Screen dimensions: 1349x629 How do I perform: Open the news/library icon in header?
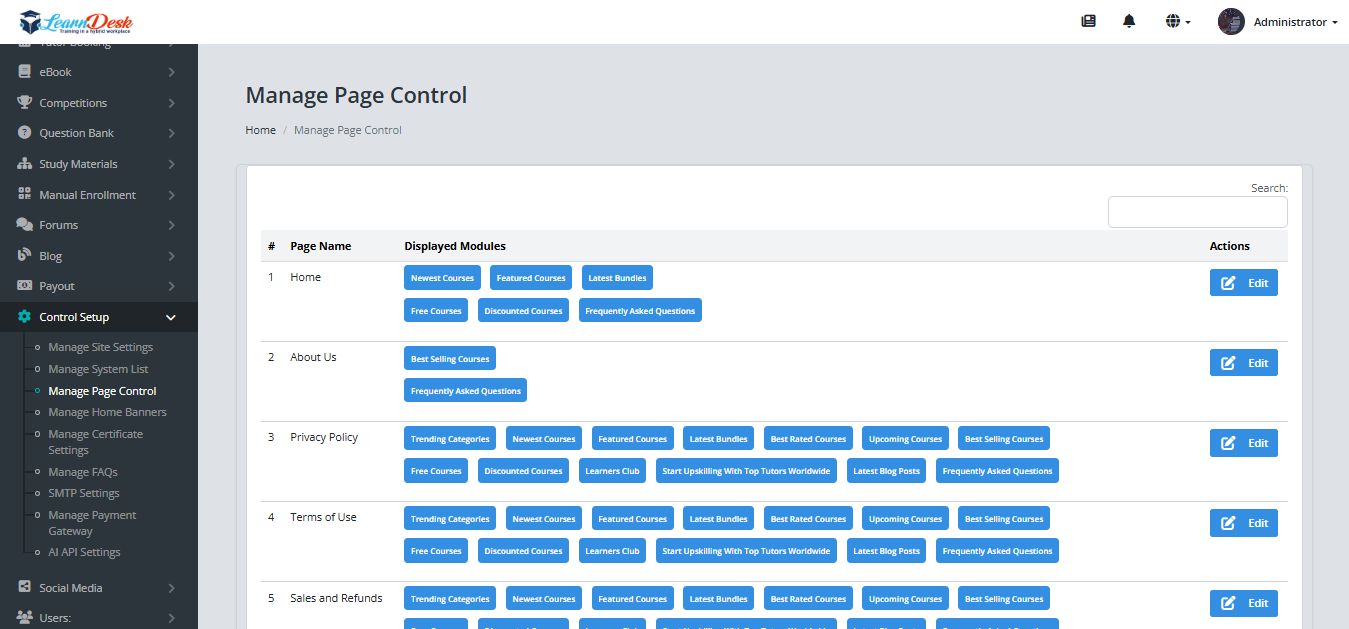[x=1089, y=21]
